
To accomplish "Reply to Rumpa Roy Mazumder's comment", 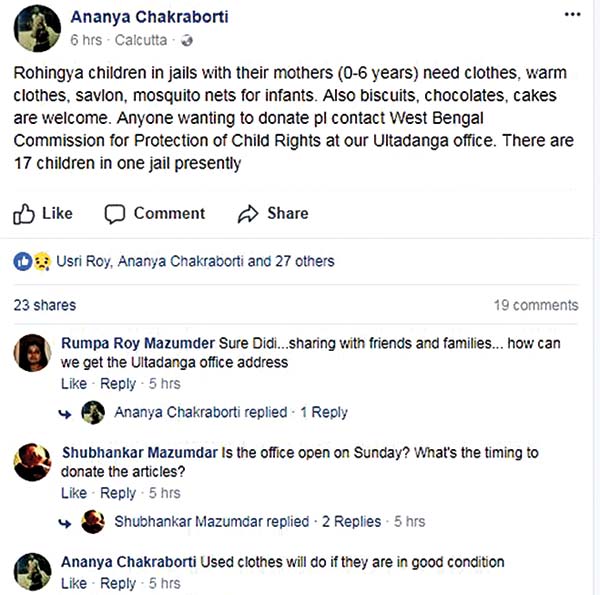I will pos(117,384).
